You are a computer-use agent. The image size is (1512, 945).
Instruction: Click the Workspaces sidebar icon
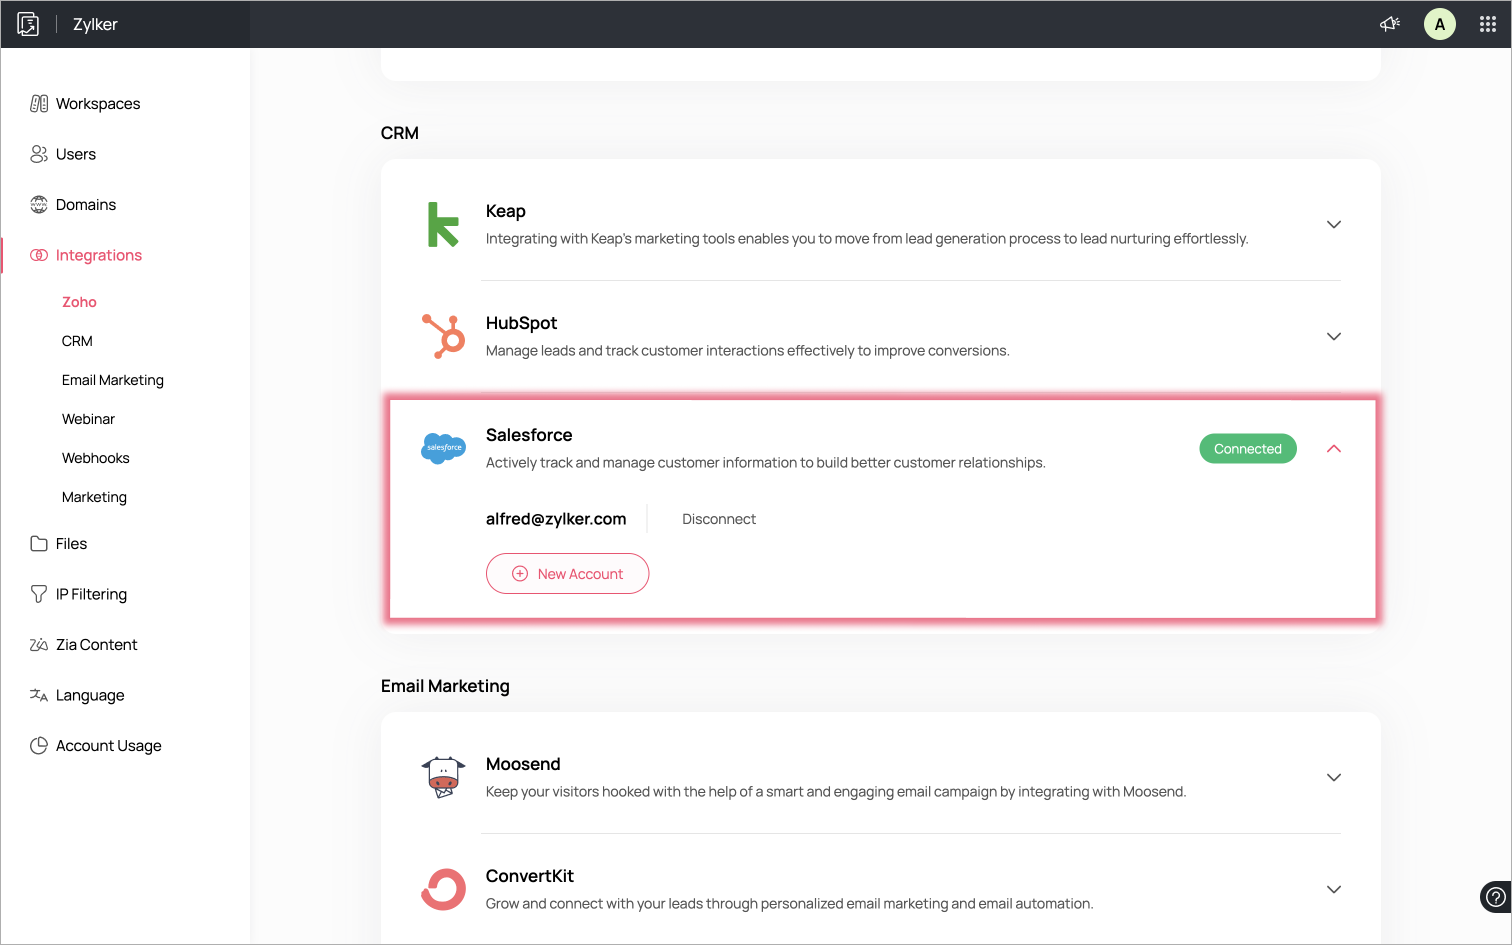pos(39,104)
